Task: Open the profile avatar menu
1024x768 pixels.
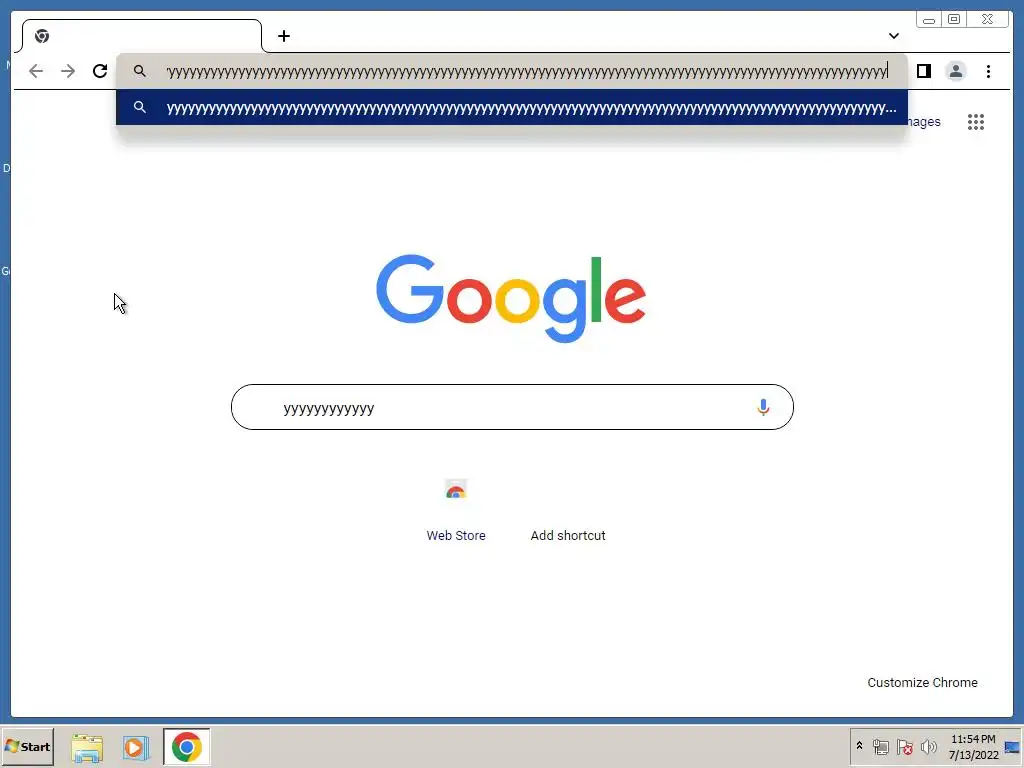Action: 955,71
